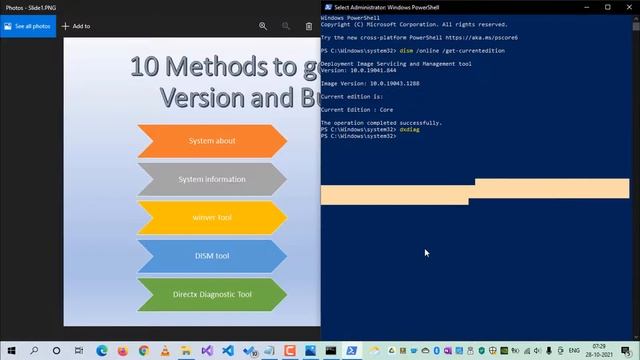Click OneDrive cloud tray icon
This screenshot has width=640, height=360.
click(425, 351)
